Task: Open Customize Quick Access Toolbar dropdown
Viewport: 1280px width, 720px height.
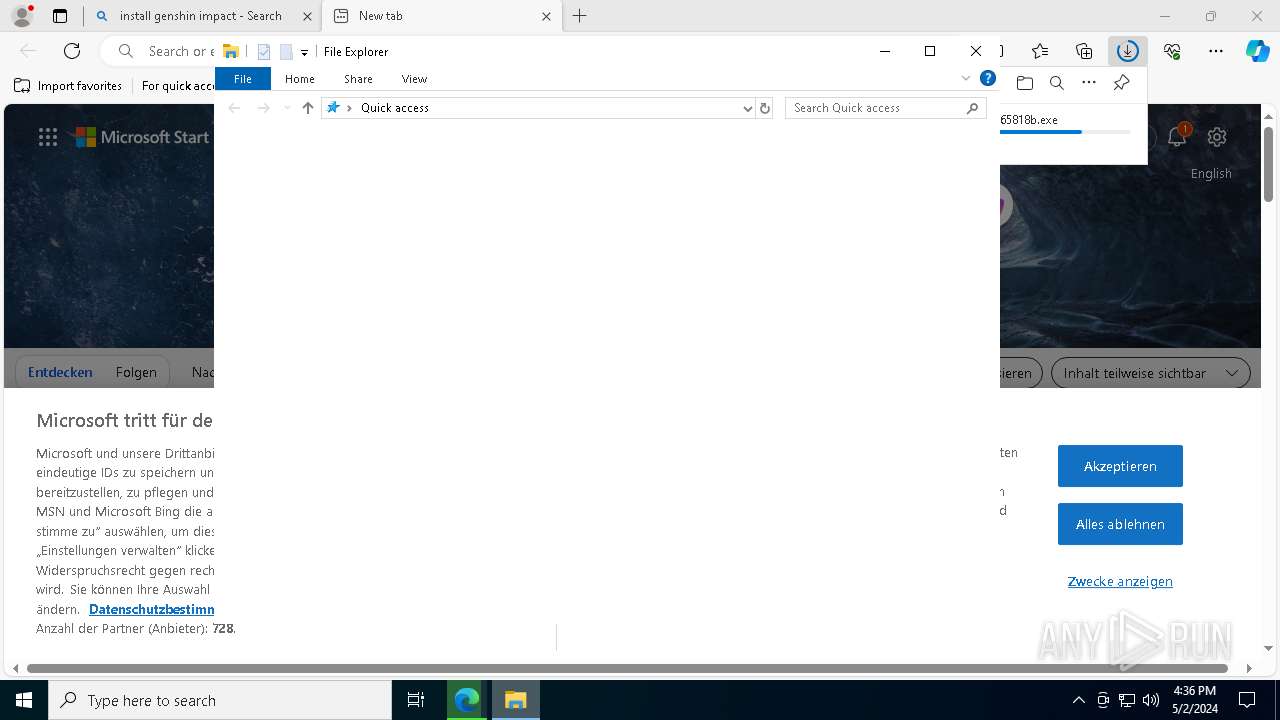Action: point(304,52)
